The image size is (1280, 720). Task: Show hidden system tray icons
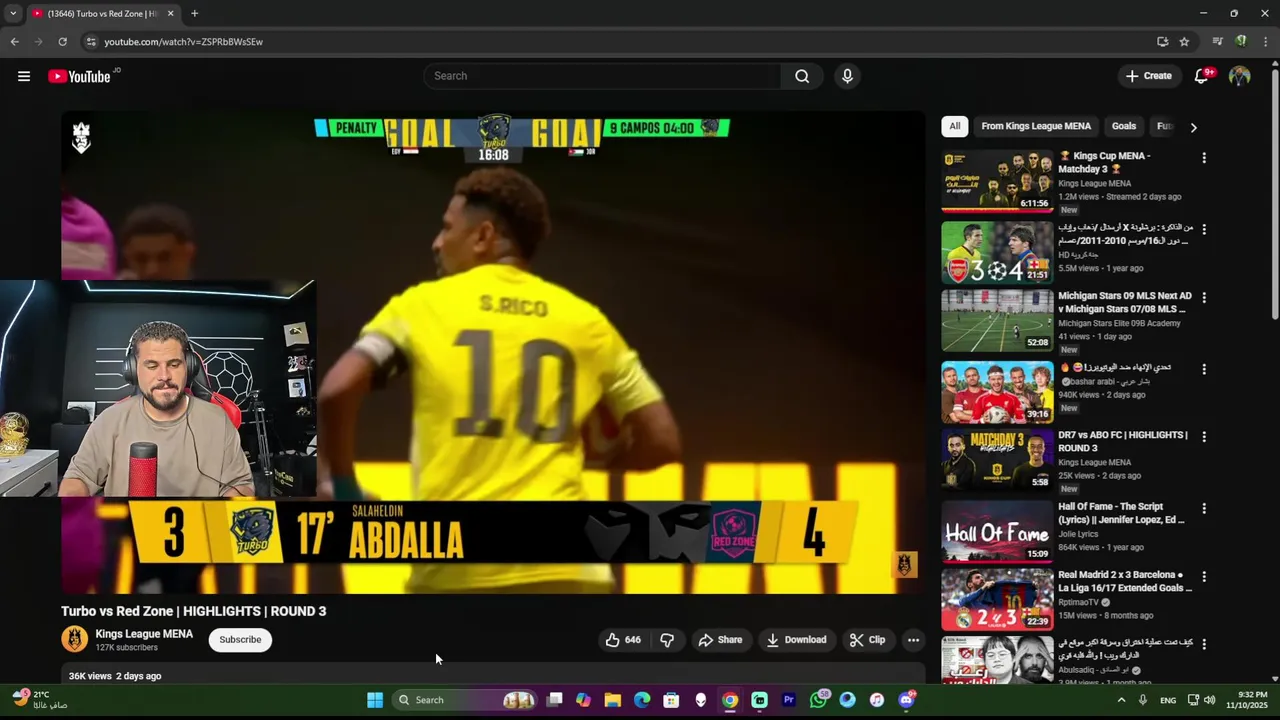tap(1121, 700)
